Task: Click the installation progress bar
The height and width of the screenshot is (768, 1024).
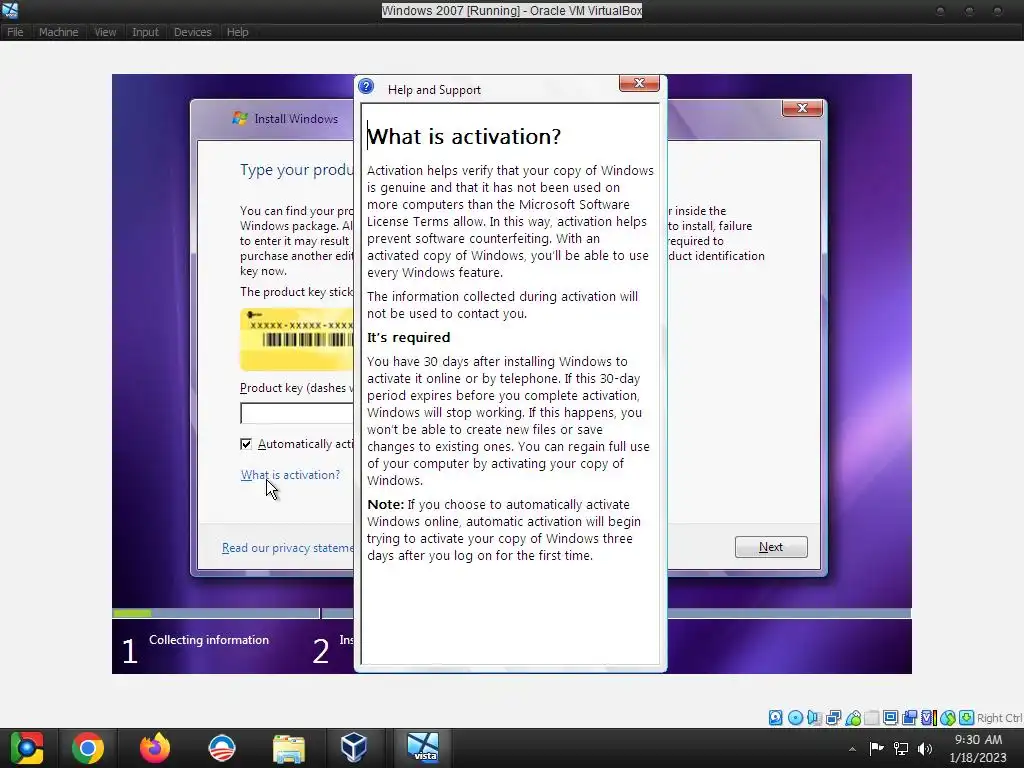Action: click(x=512, y=613)
